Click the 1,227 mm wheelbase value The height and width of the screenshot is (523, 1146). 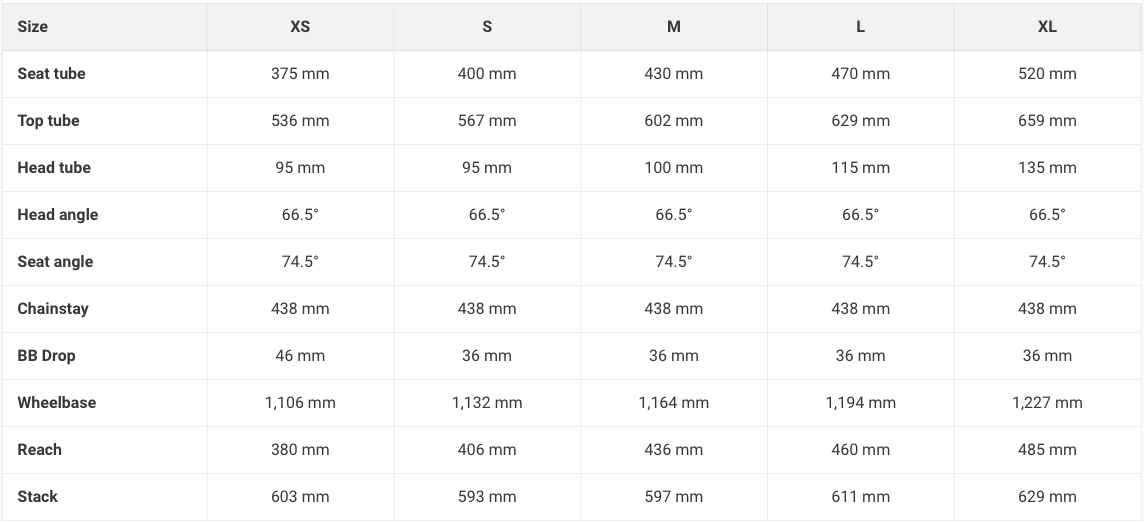click(1047, 403)
